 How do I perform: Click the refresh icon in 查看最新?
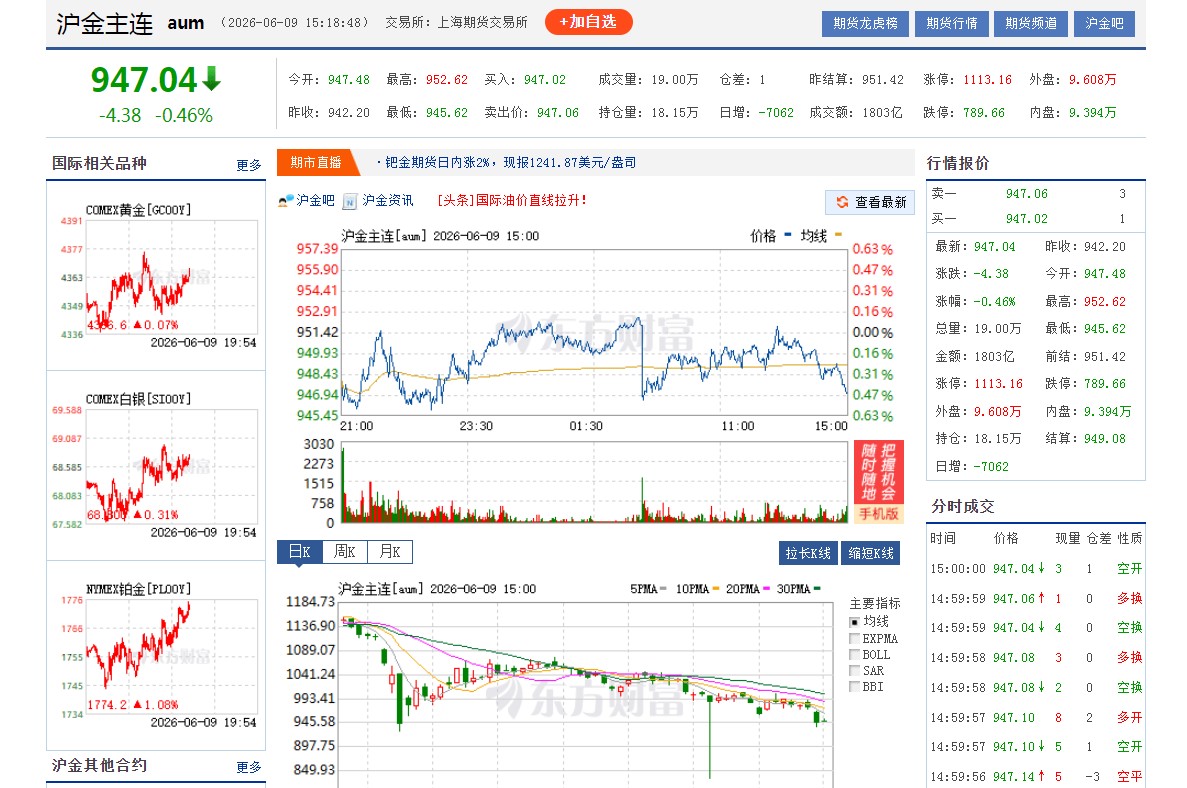pyautogui.click(x=842, y=202)
